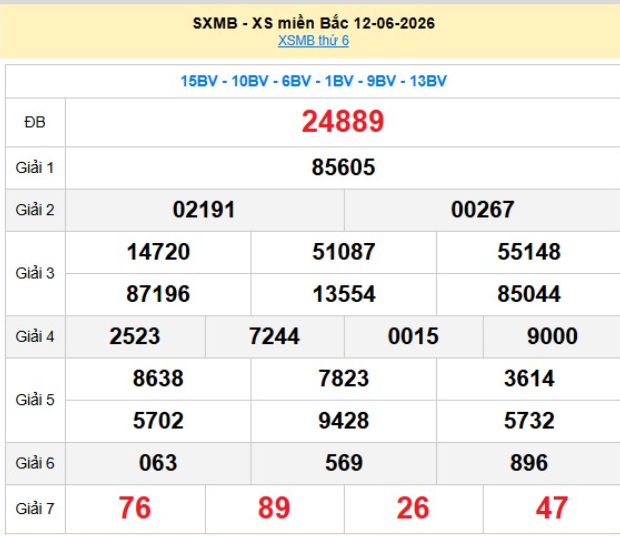Select third prize number 85044
Viewport: 620px width, 536px height.
529,294
